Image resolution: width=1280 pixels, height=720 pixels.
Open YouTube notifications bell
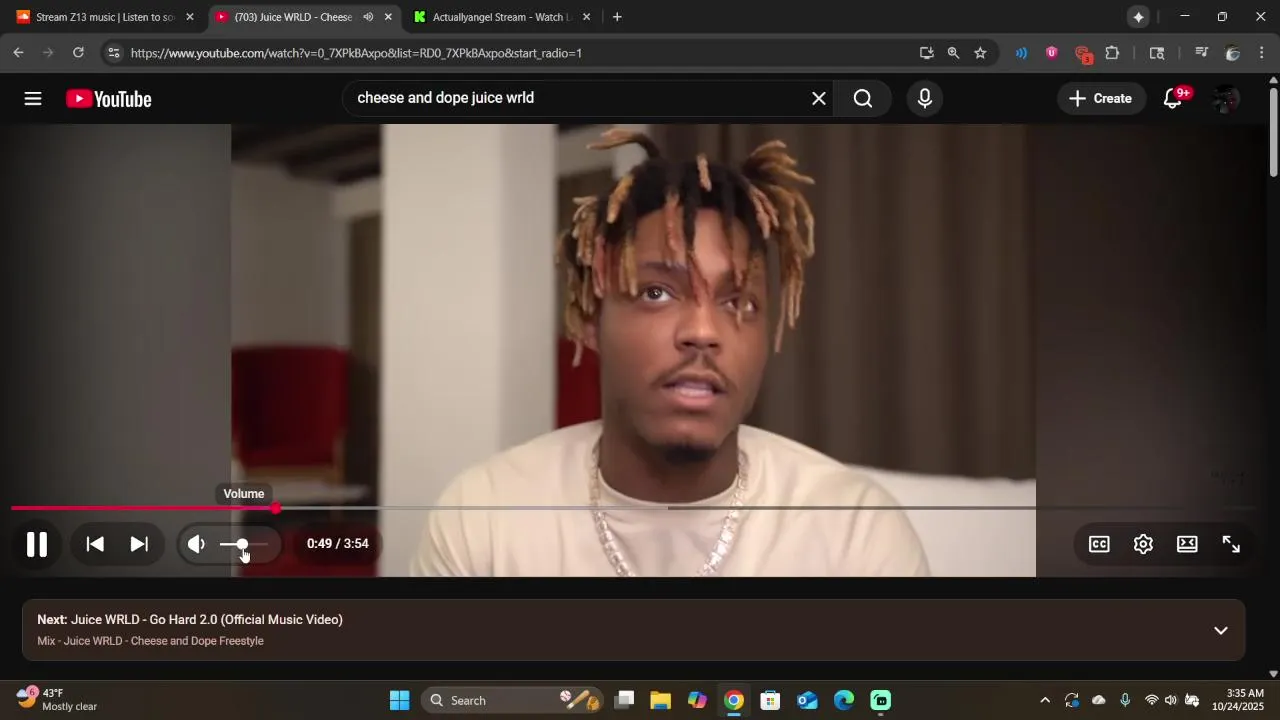tap(1174, 98)
